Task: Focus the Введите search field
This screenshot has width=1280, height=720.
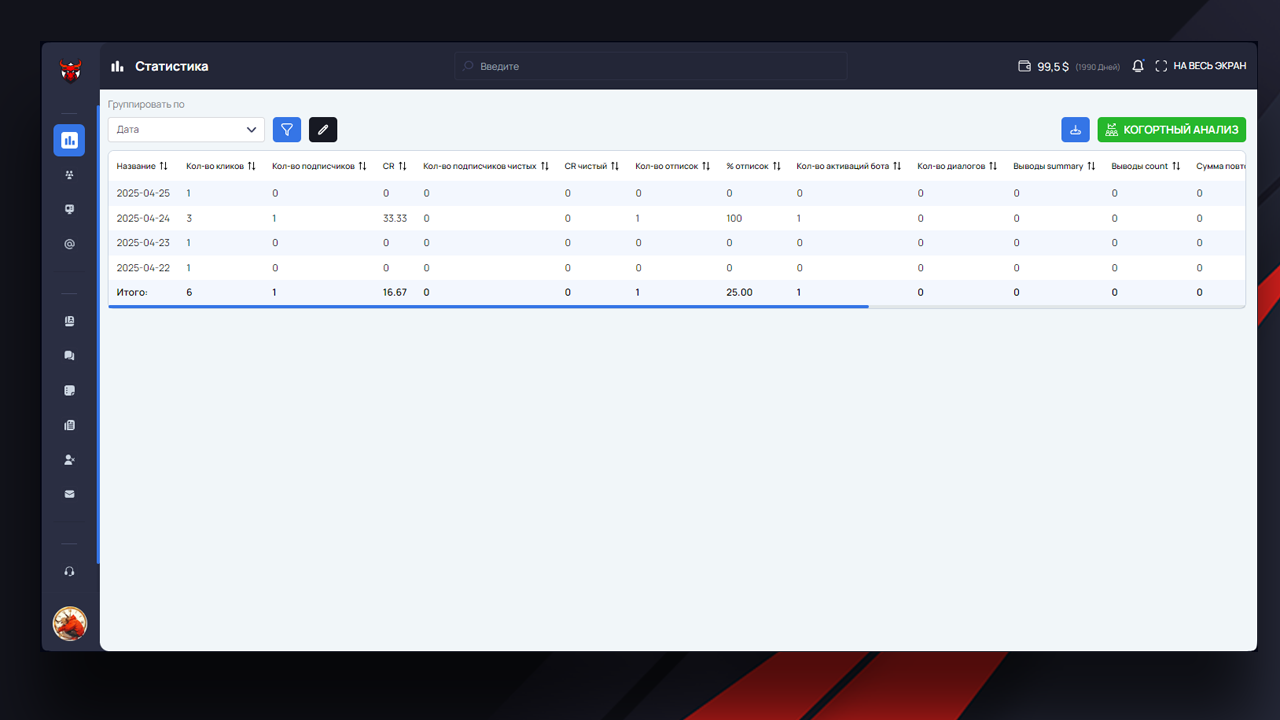Action: pyautogui.click(x=651, y=66)
